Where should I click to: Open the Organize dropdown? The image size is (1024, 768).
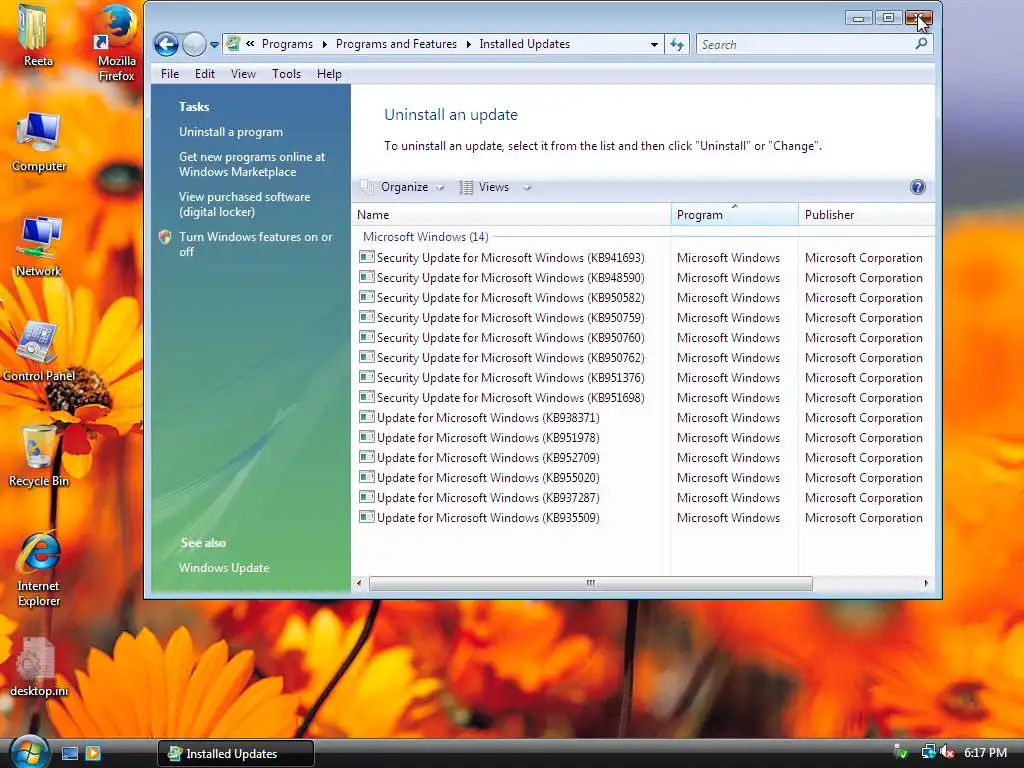(x=404, y=187)
